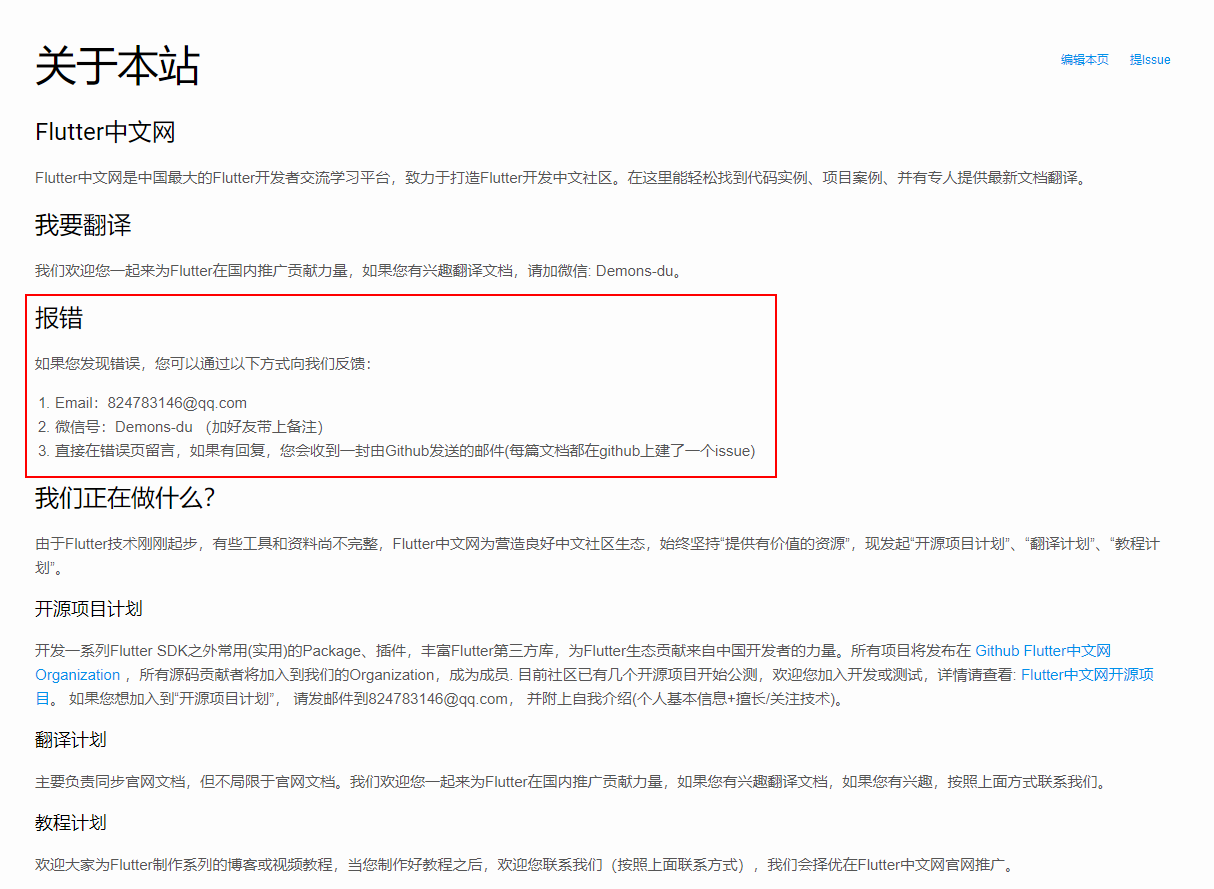
Task: Click the 翻译计划 subsection heading
Action: (68, 740)
